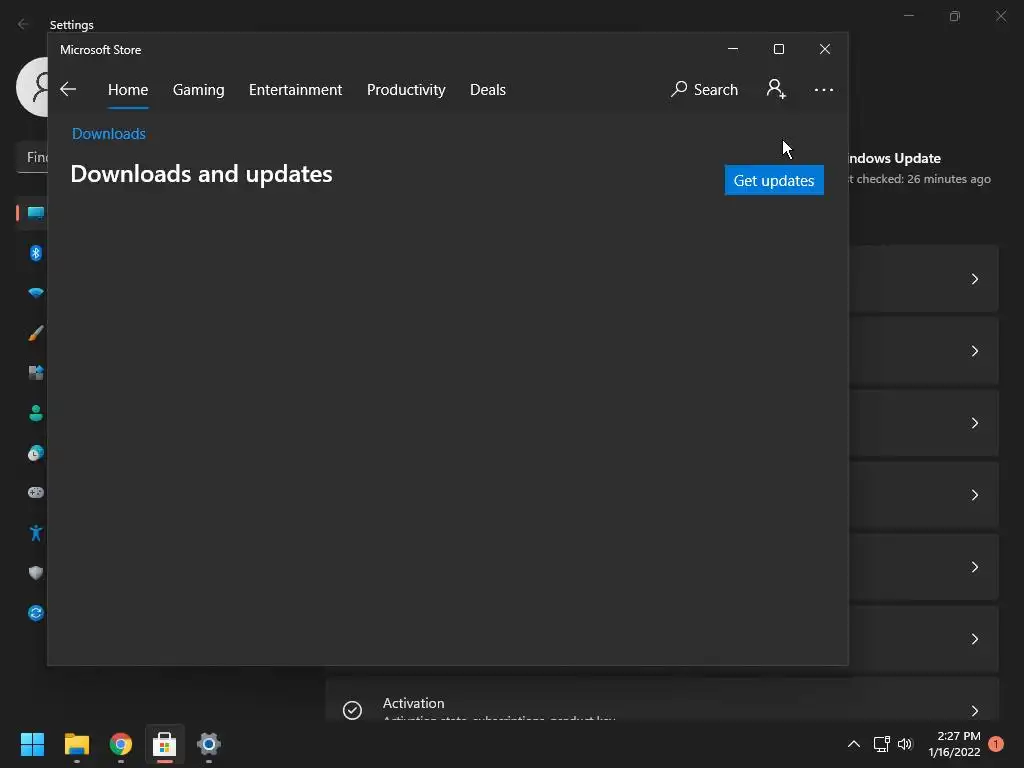The height and width of the screenshot is (768, 1024).
Task: Maximize the Microsoft Store window
Action: tap(778, 49)
